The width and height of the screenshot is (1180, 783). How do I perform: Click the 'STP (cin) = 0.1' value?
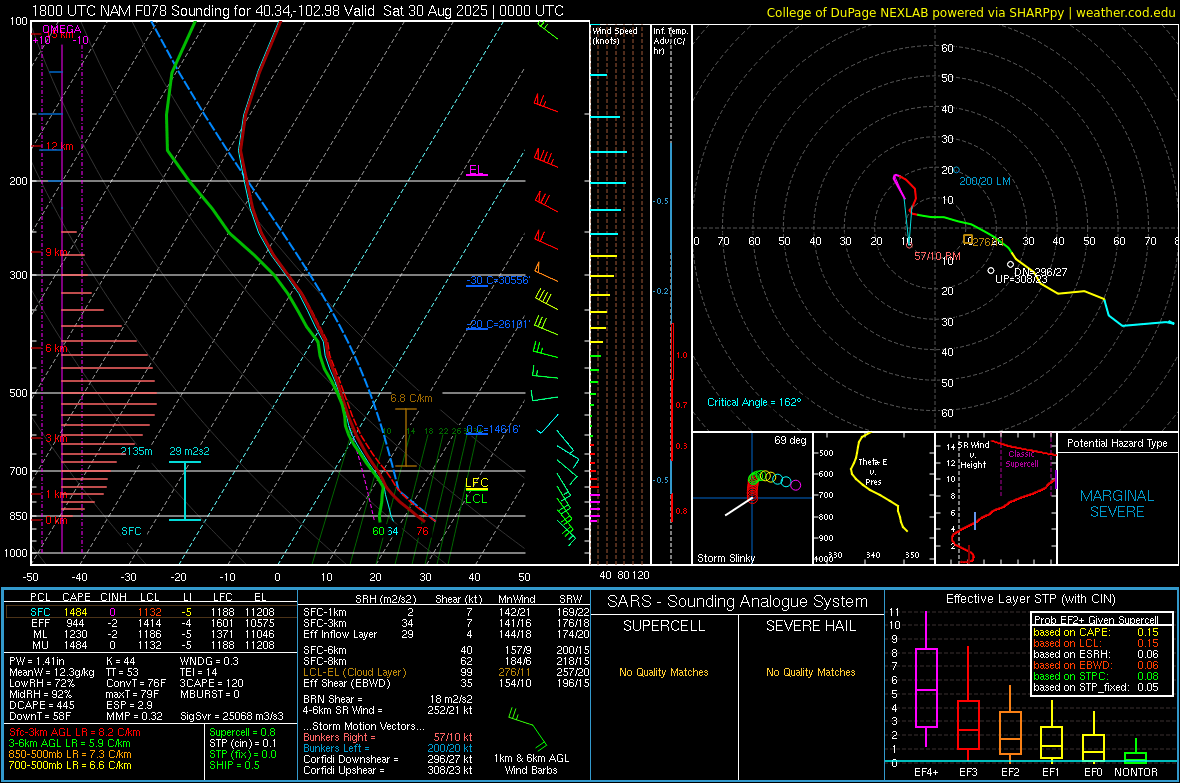(x=243, y=743)
